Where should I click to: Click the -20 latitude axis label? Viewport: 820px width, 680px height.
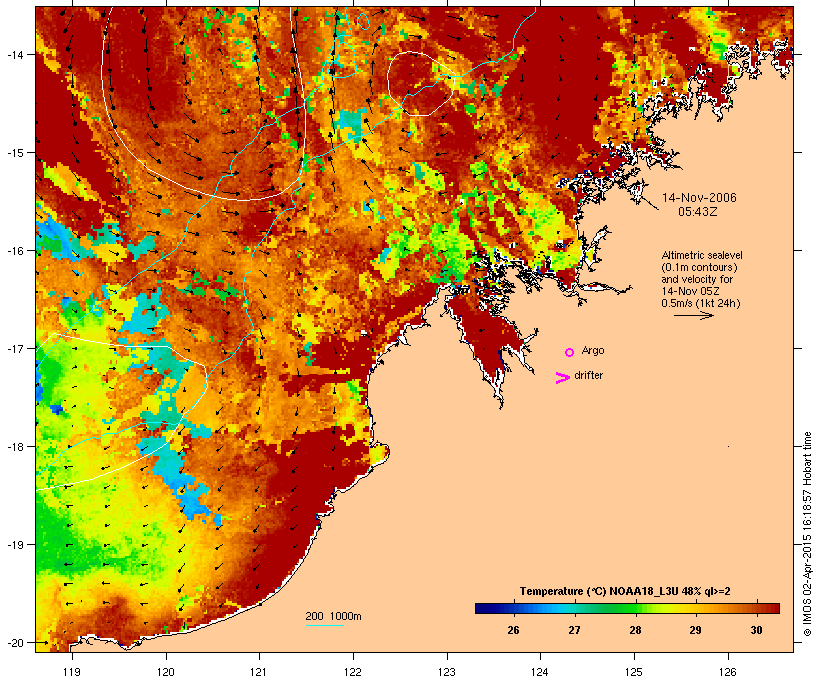point(14,643)
